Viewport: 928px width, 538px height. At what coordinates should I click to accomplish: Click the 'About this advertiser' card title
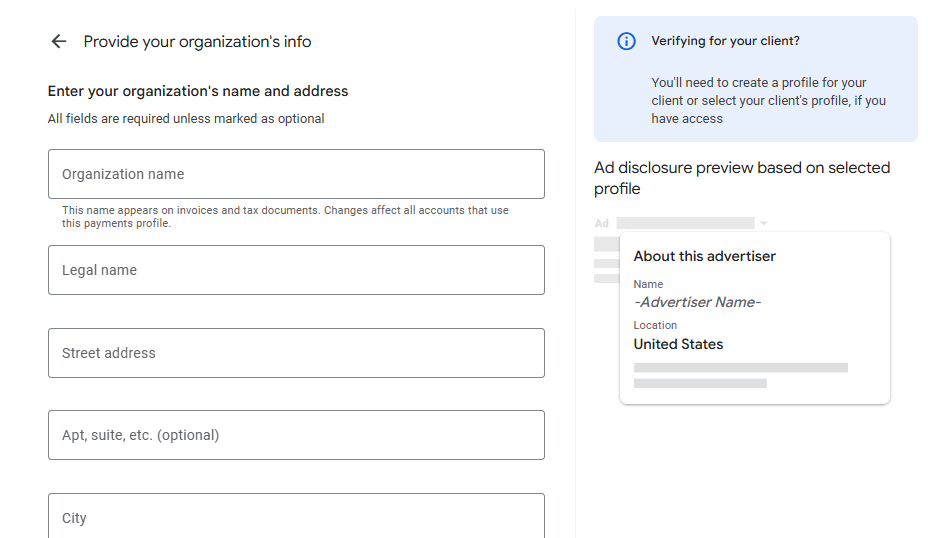coord(704,256)
